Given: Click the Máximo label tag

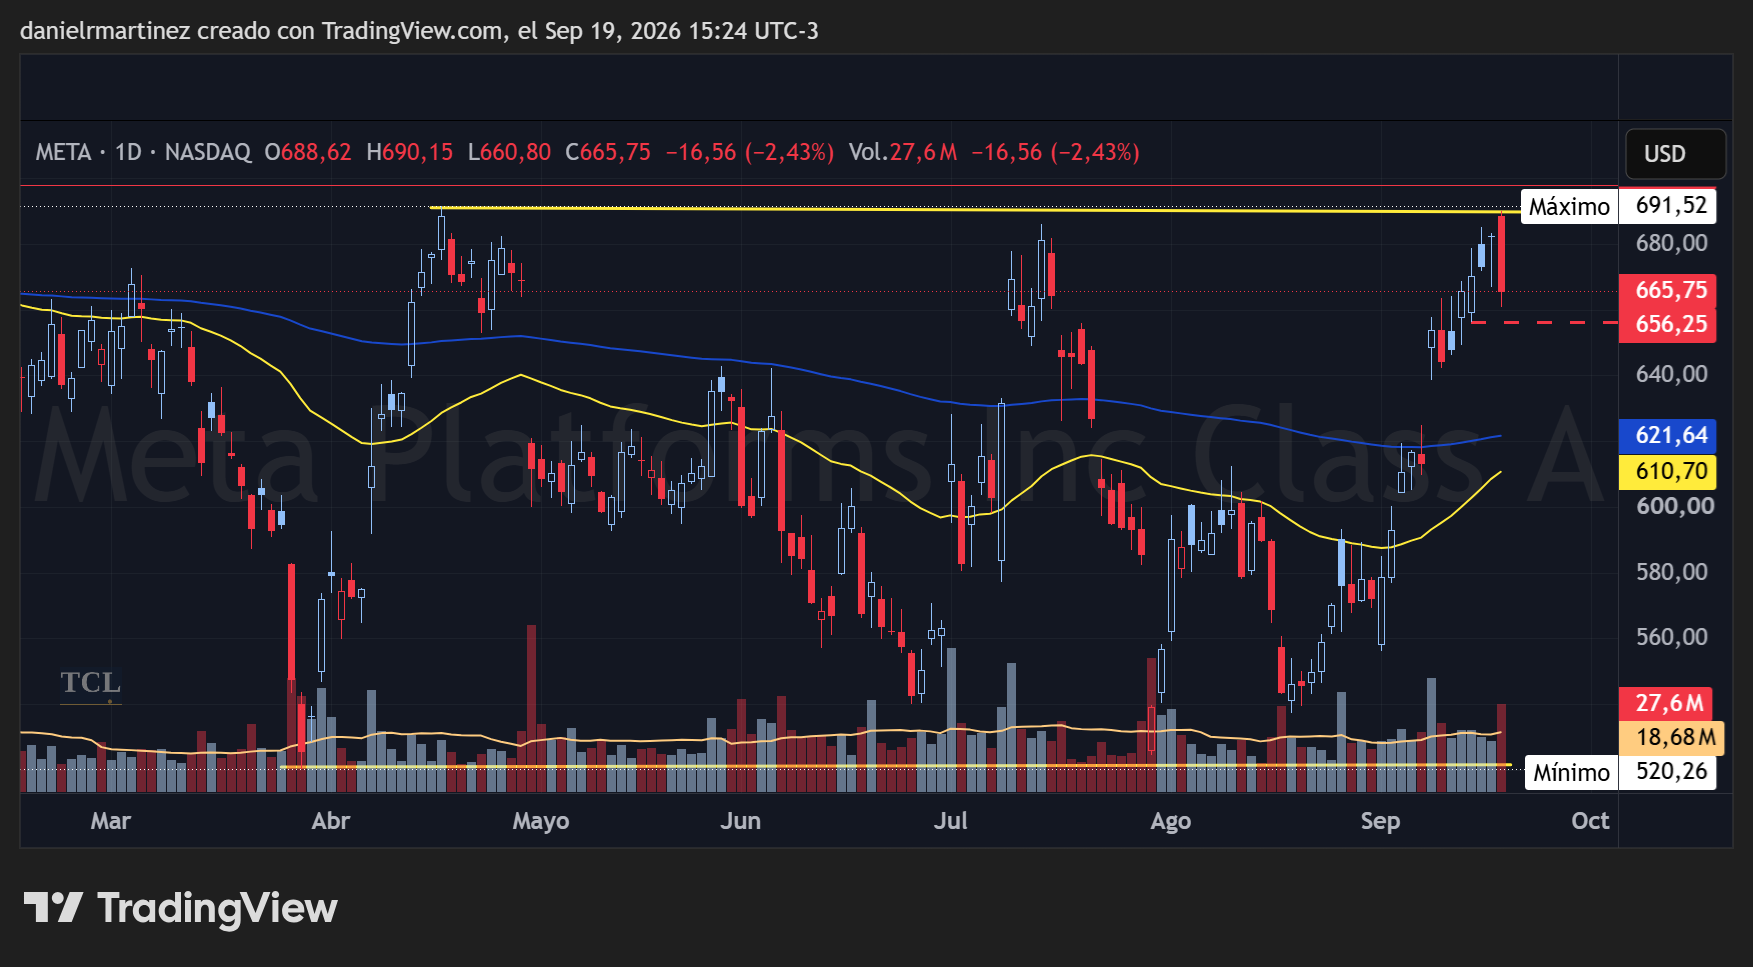Looking at the screenshot, I should 1569,206.
